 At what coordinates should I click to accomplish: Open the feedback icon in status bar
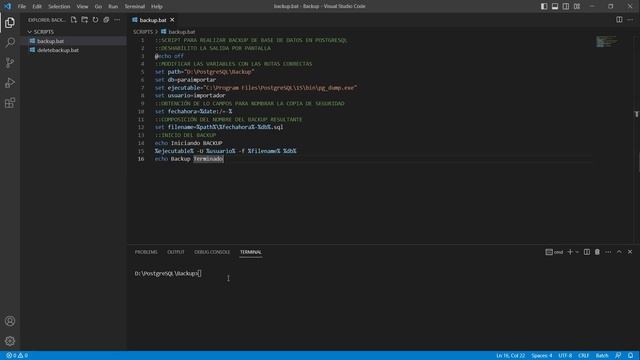coord(618,356)
